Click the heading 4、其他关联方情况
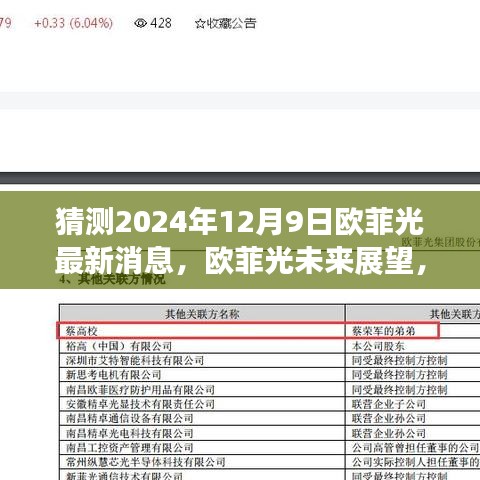 coord(112,279)
